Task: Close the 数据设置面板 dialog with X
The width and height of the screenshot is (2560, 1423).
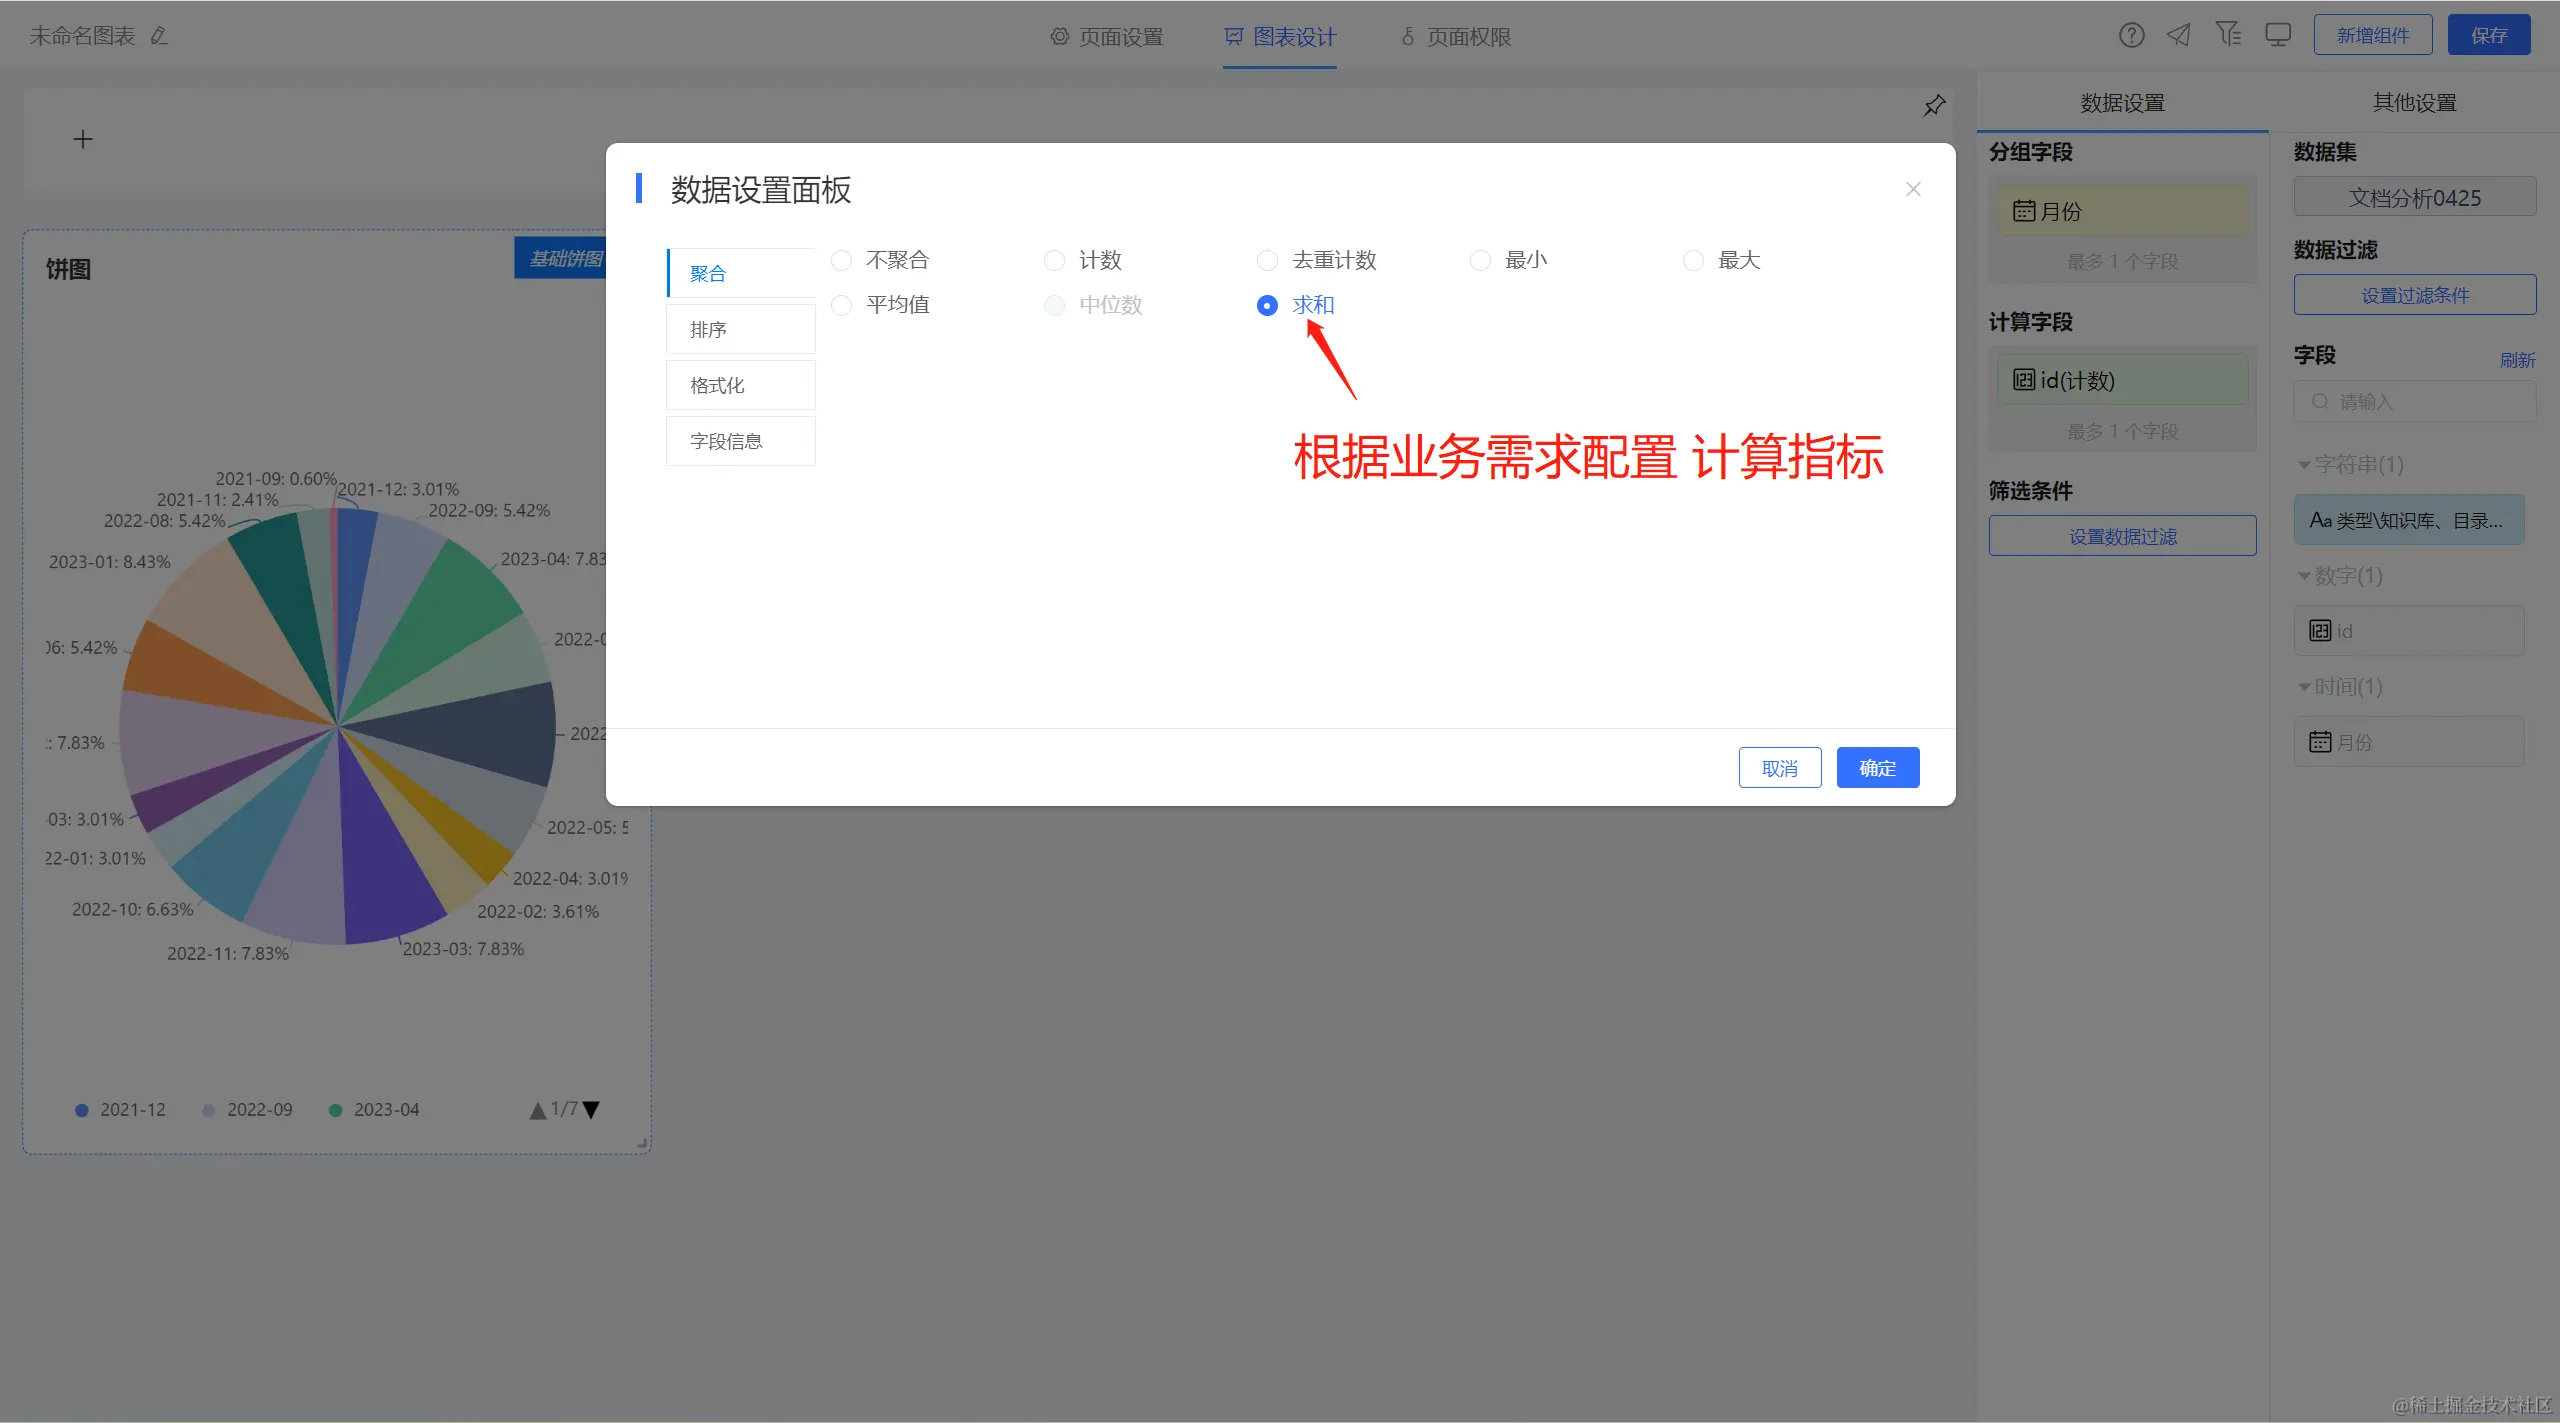Action: 1913,189
